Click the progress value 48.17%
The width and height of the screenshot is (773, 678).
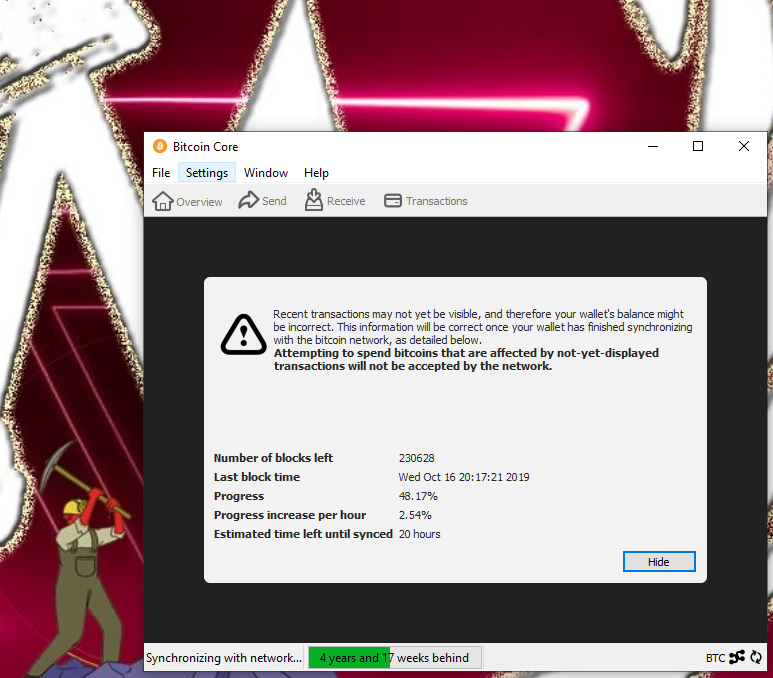pos(418,496)
